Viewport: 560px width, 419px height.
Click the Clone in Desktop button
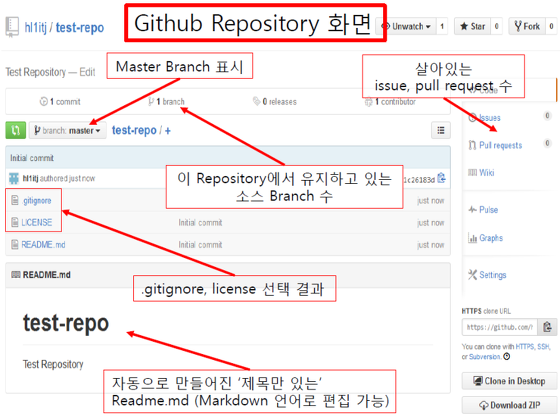click(509, 381)
